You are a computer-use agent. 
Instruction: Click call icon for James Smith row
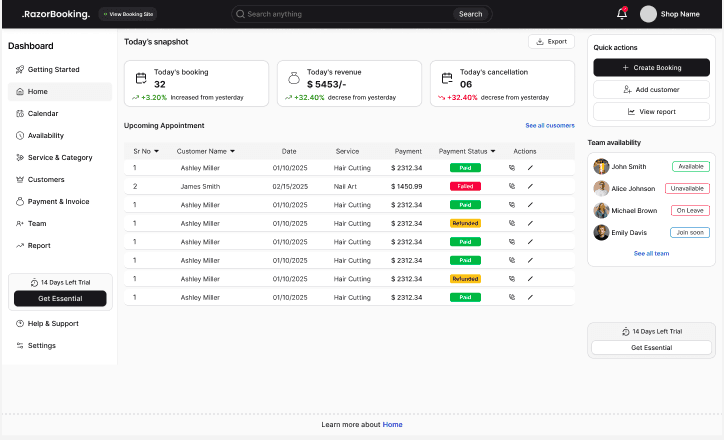click(512, 186)
